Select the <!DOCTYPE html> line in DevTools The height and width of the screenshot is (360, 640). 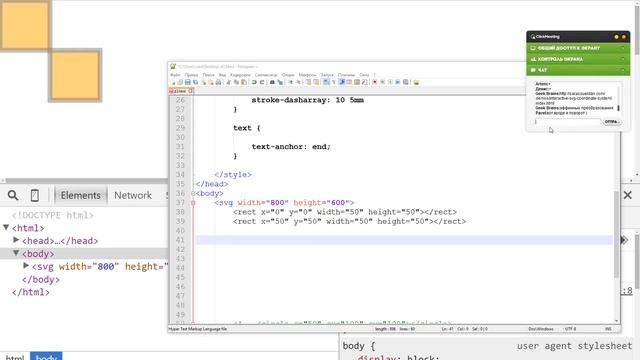tap(53, 215)
